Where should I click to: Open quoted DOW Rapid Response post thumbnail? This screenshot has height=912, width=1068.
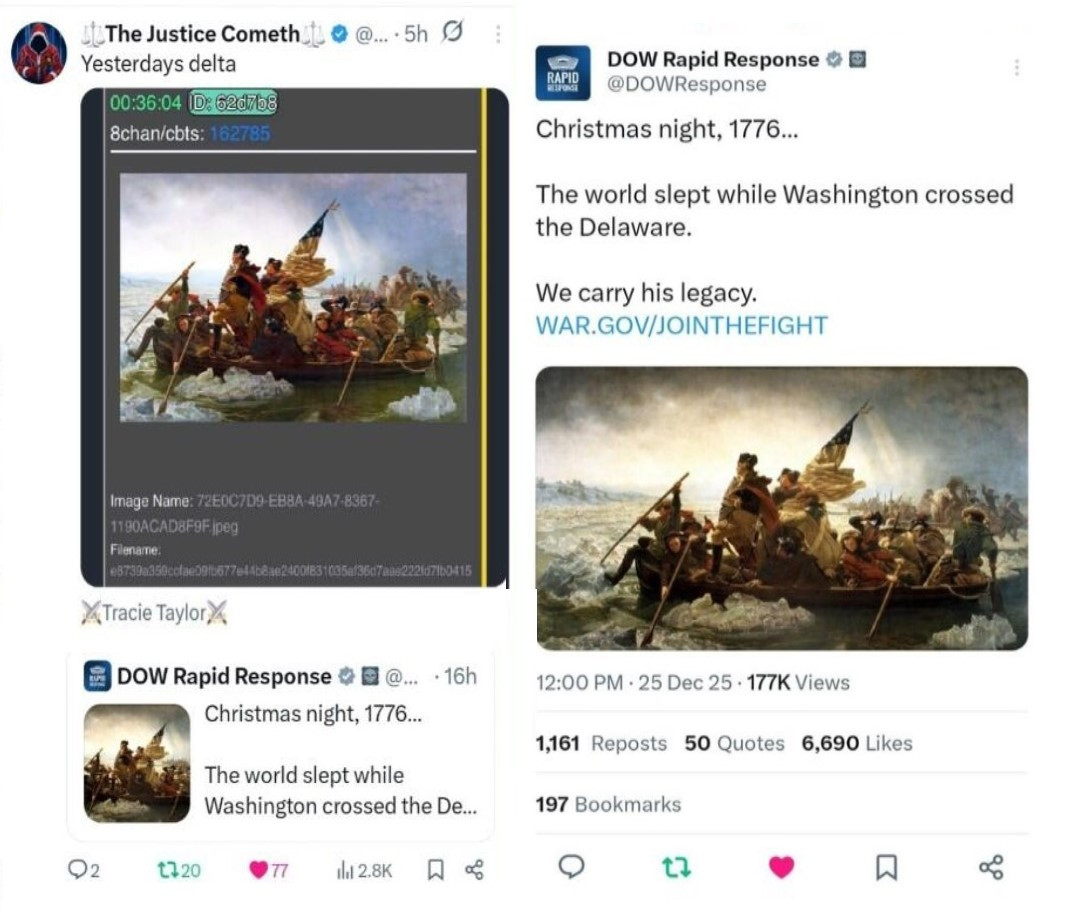(137, 763)
